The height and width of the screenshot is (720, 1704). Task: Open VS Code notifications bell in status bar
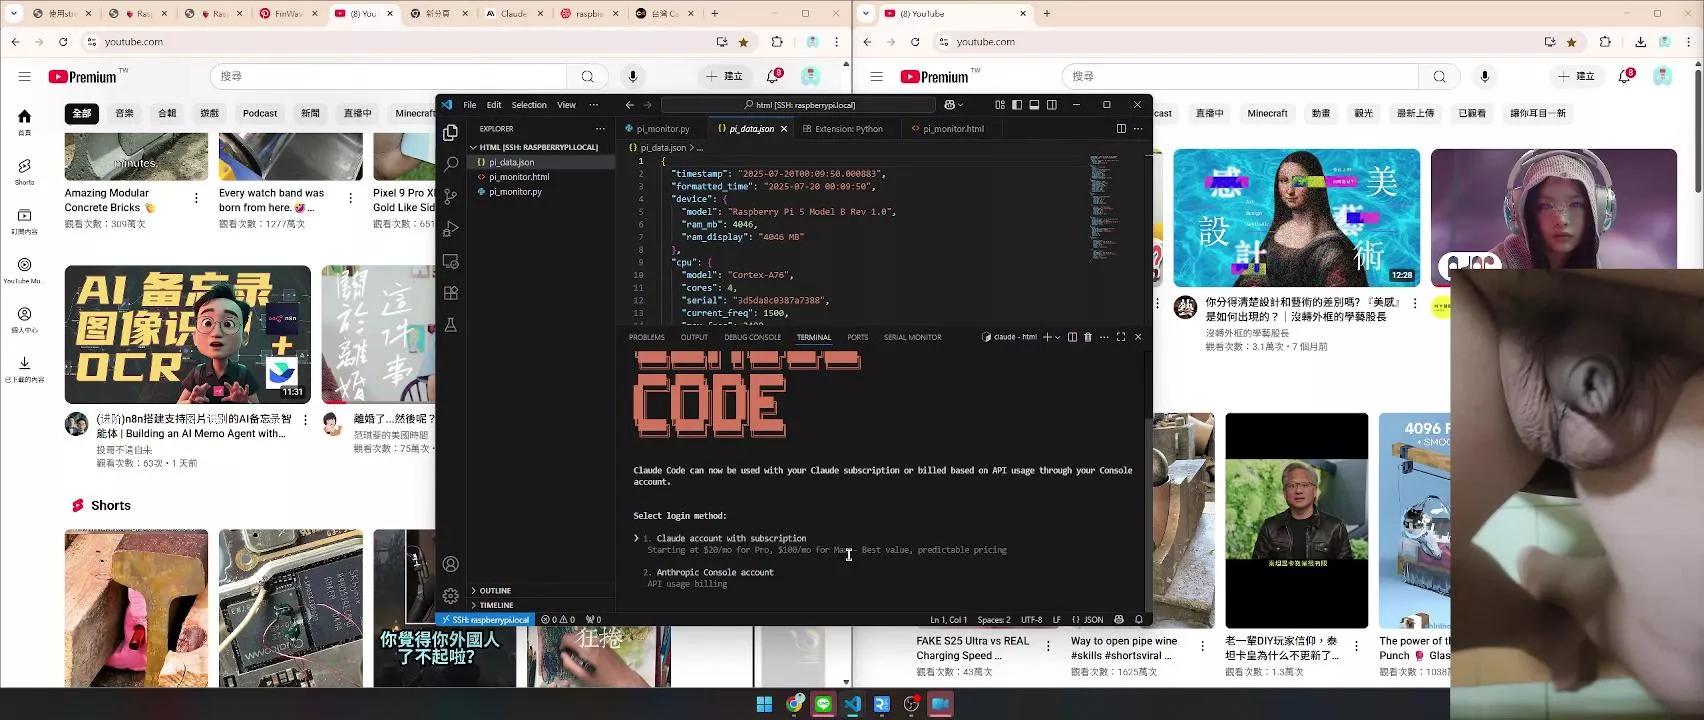tap(1138, 619)
